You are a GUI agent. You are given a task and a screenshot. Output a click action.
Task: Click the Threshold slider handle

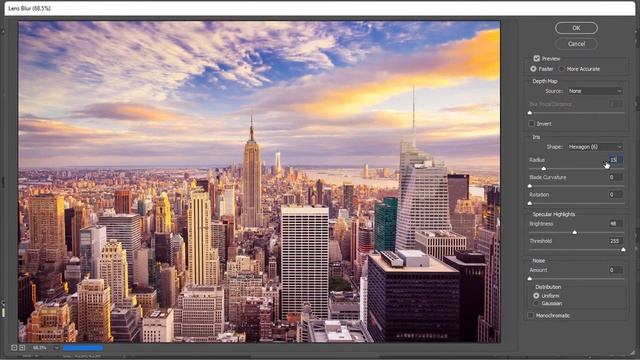pos(623,249)
